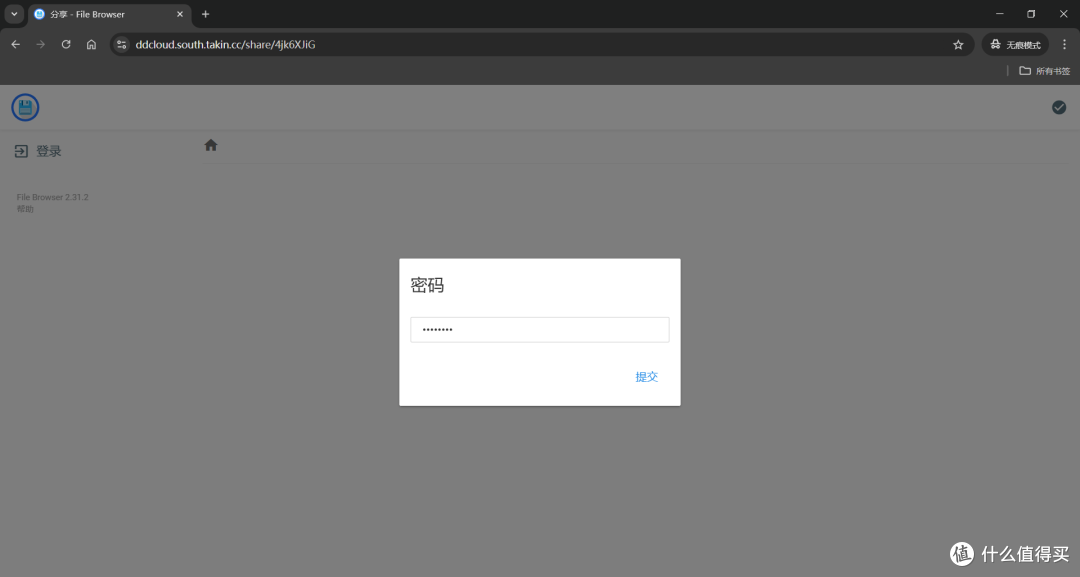
Task: Open the 所有书签 all bookmarks folder
Action: [1044, 71]
